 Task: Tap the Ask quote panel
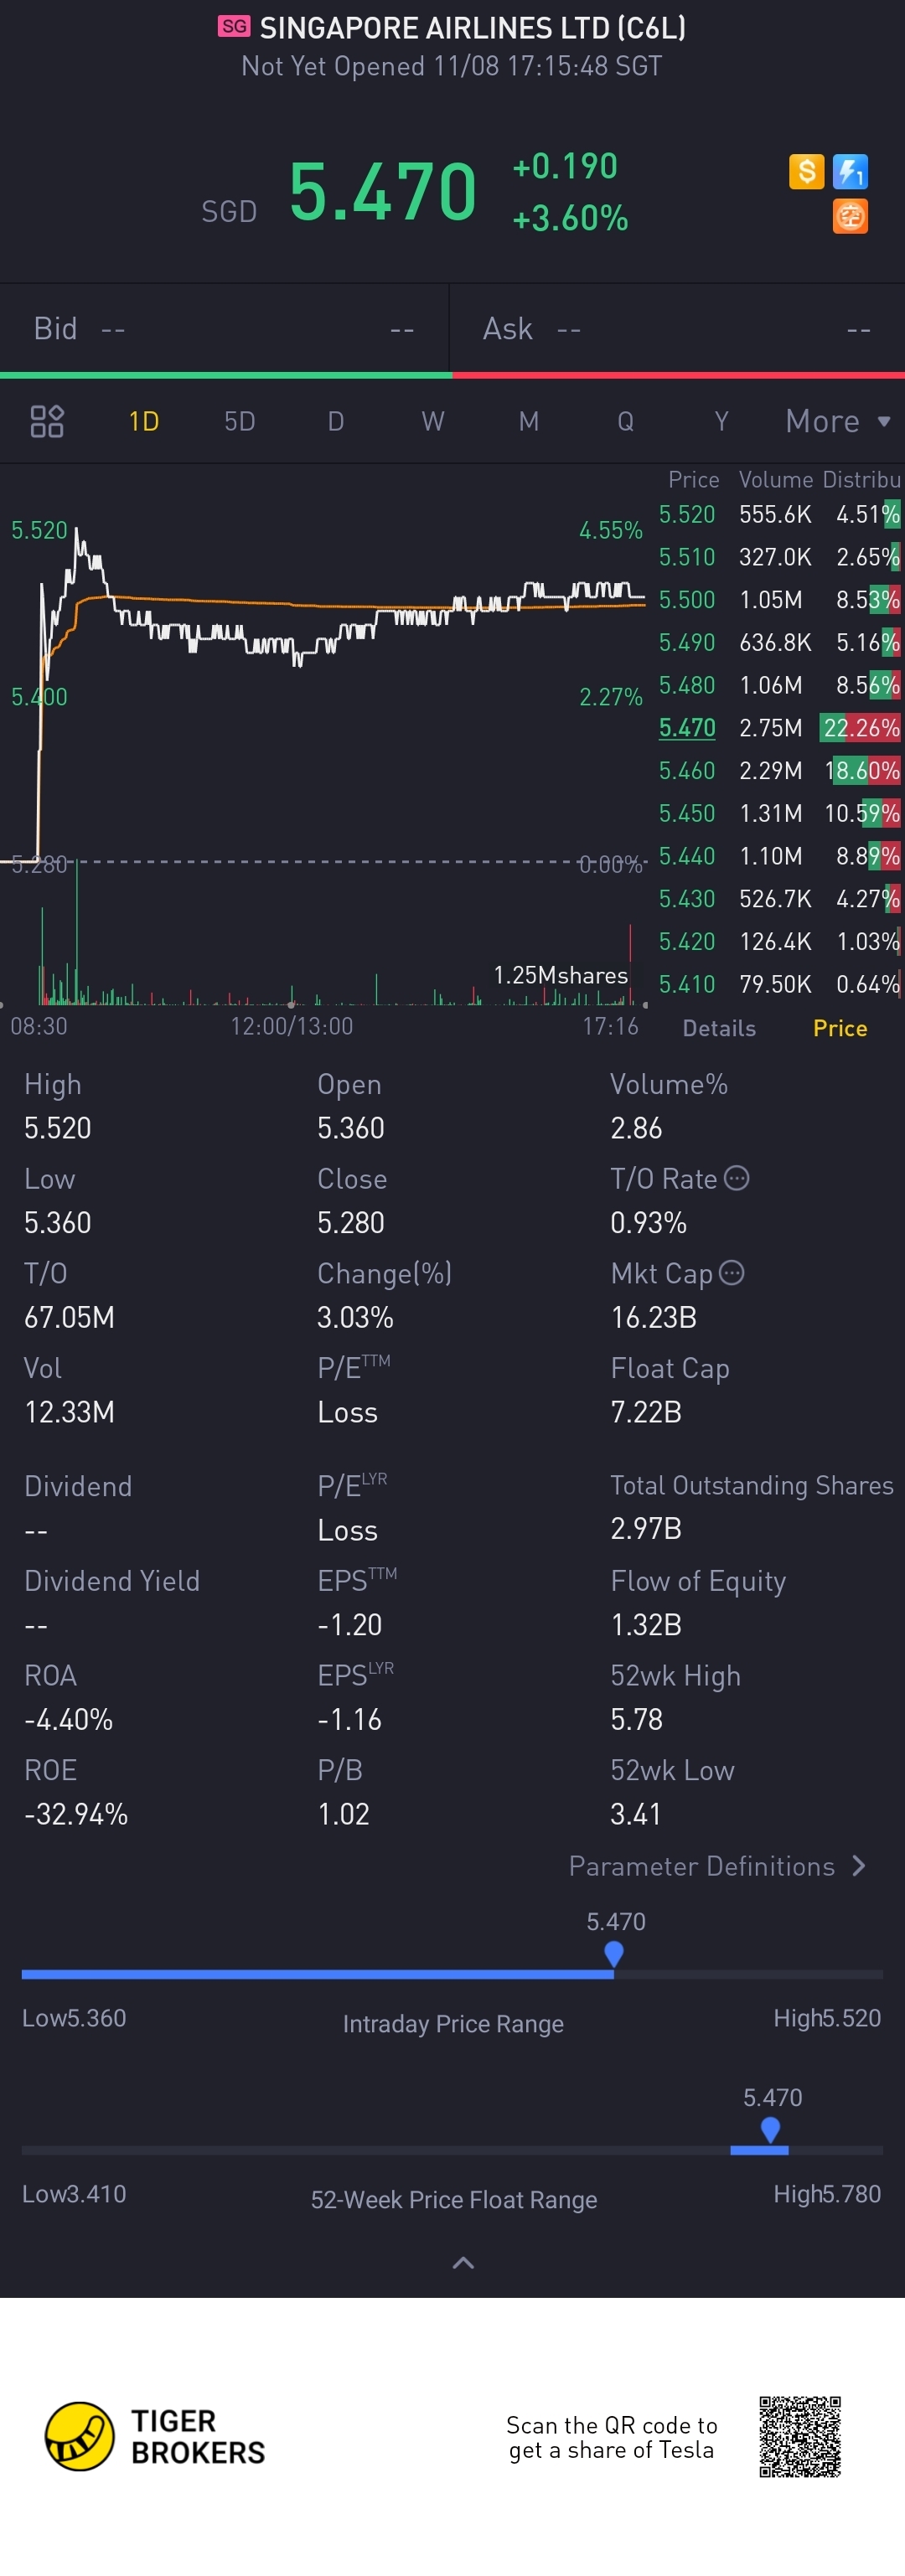coord(678,329)
